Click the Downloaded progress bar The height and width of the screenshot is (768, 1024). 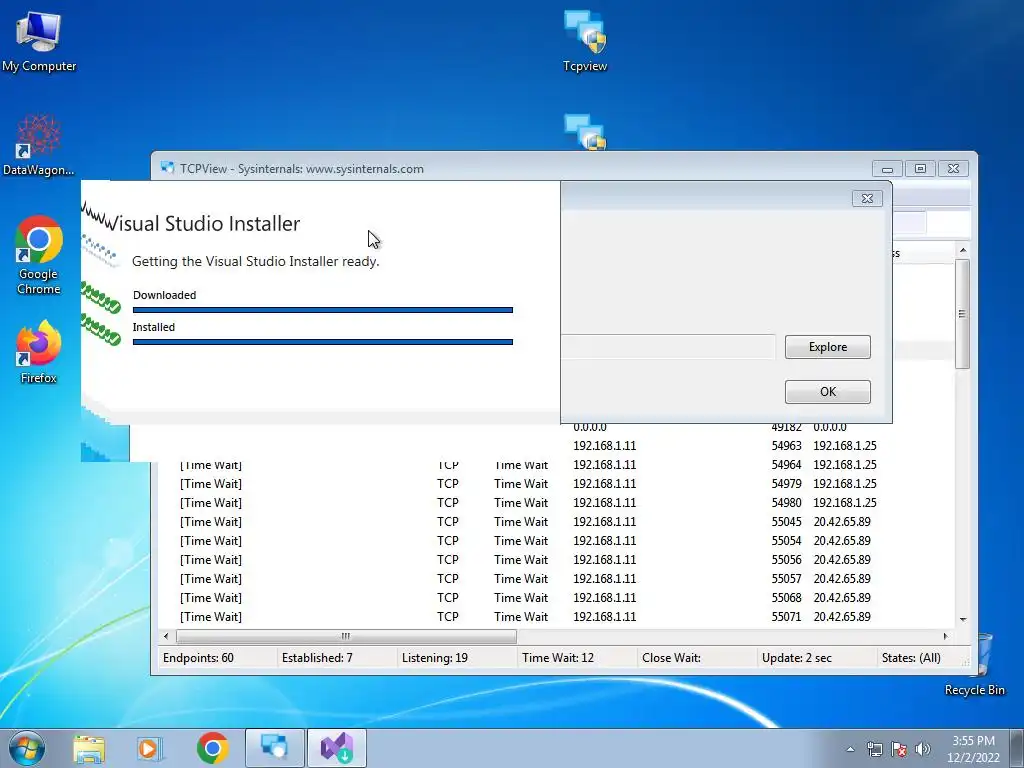coord(323,310)
